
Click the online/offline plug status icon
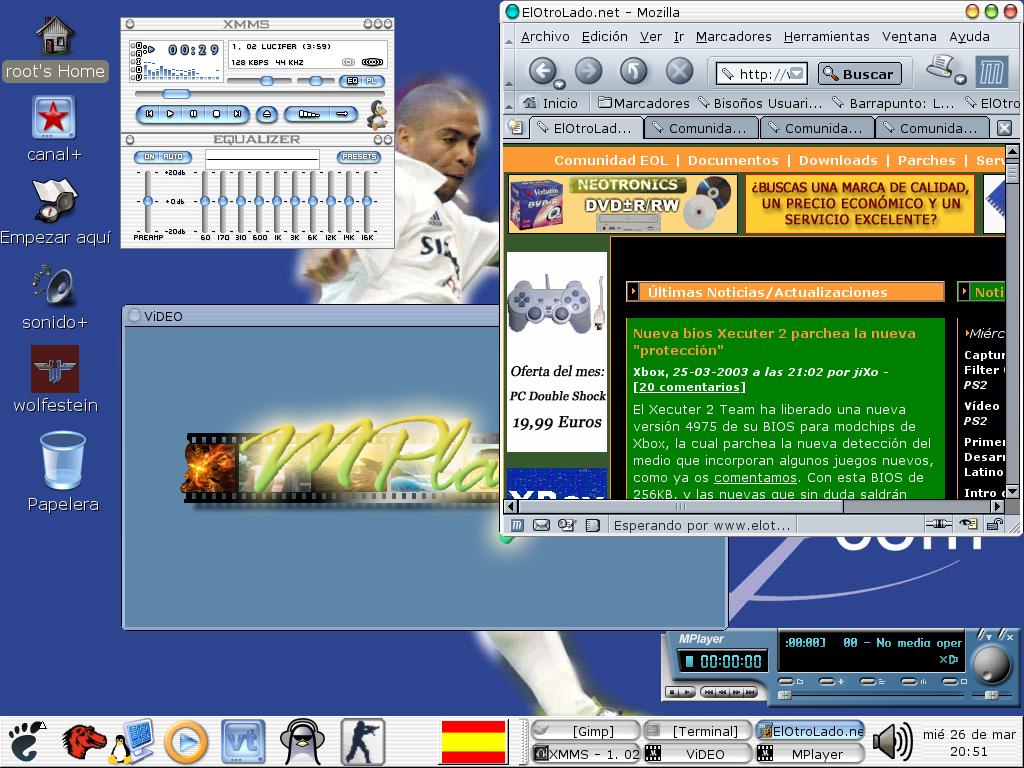pos(938,524)
